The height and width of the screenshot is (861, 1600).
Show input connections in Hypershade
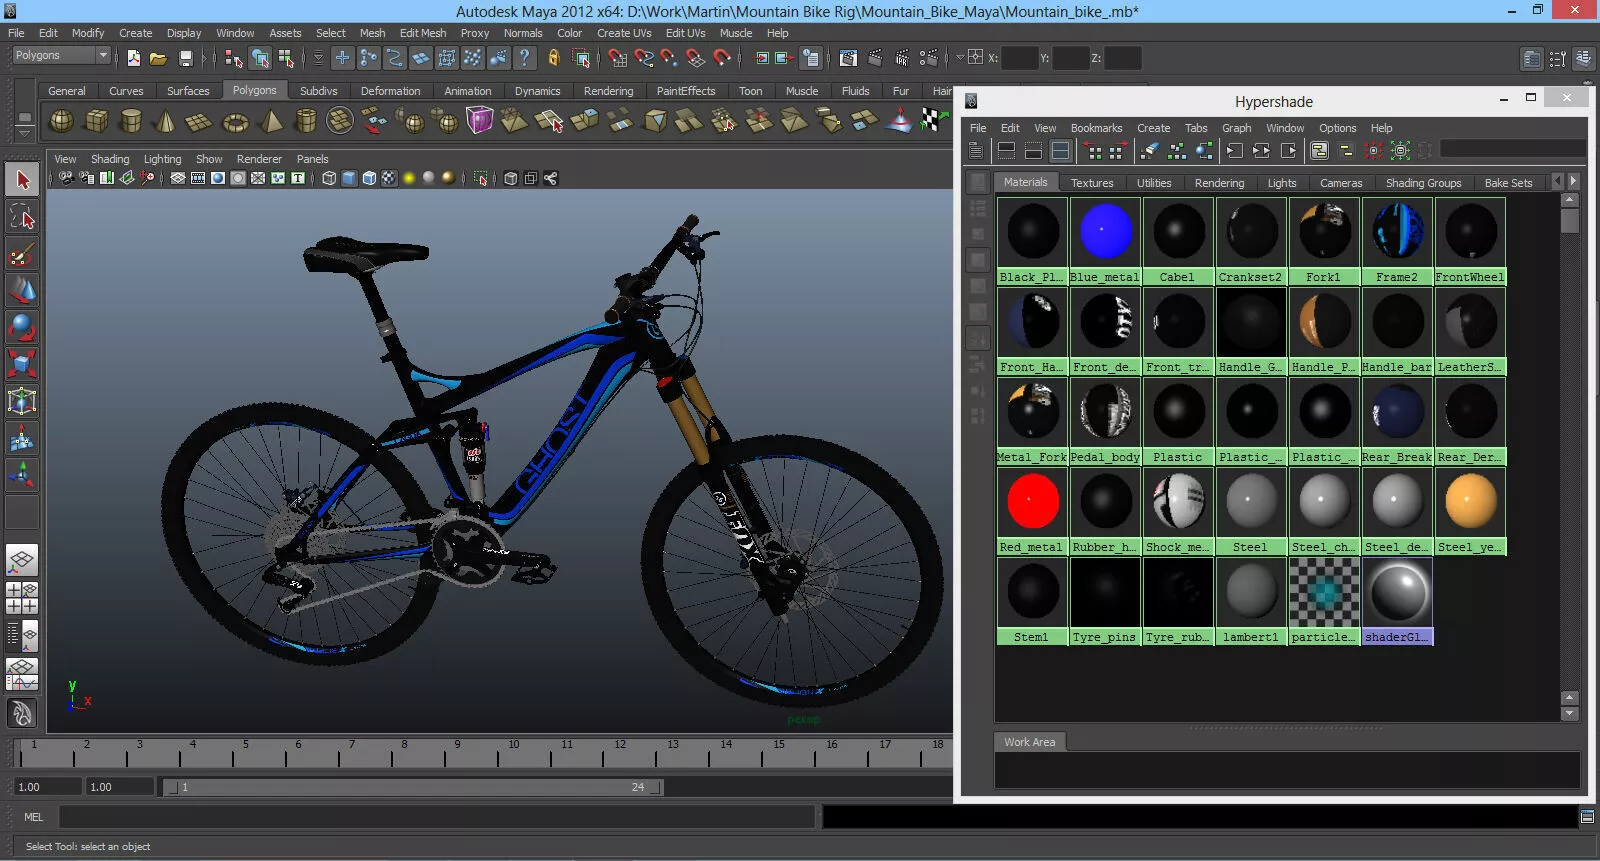1235,151
